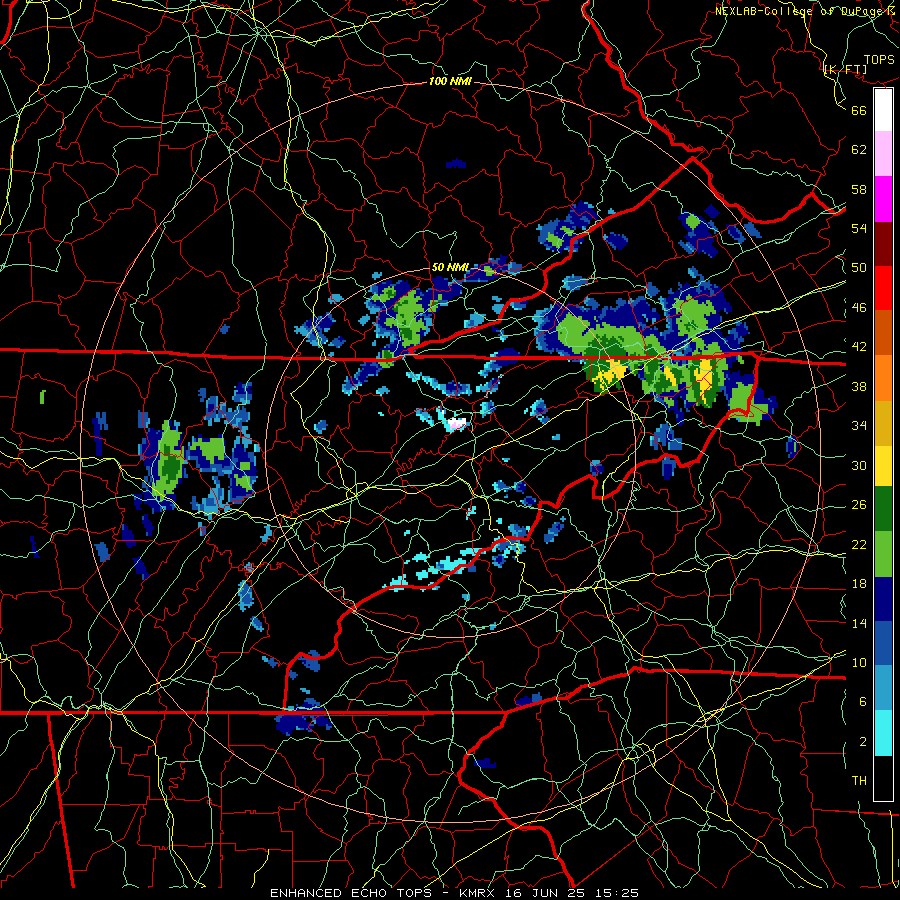Click legend value "6"
The width and height of the screenshot is (900, 900).
click(863, 702)
